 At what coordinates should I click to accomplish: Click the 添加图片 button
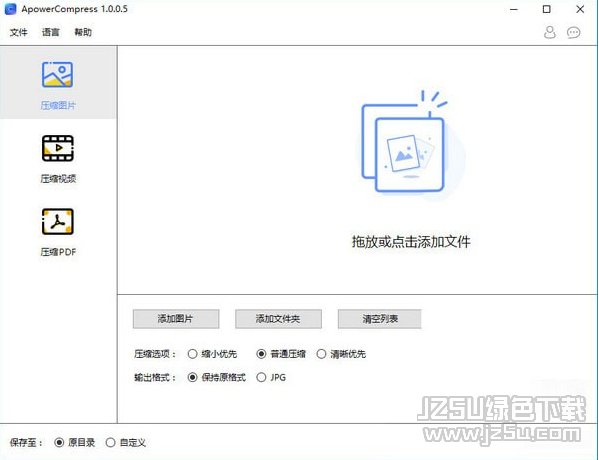pos(176,319)
